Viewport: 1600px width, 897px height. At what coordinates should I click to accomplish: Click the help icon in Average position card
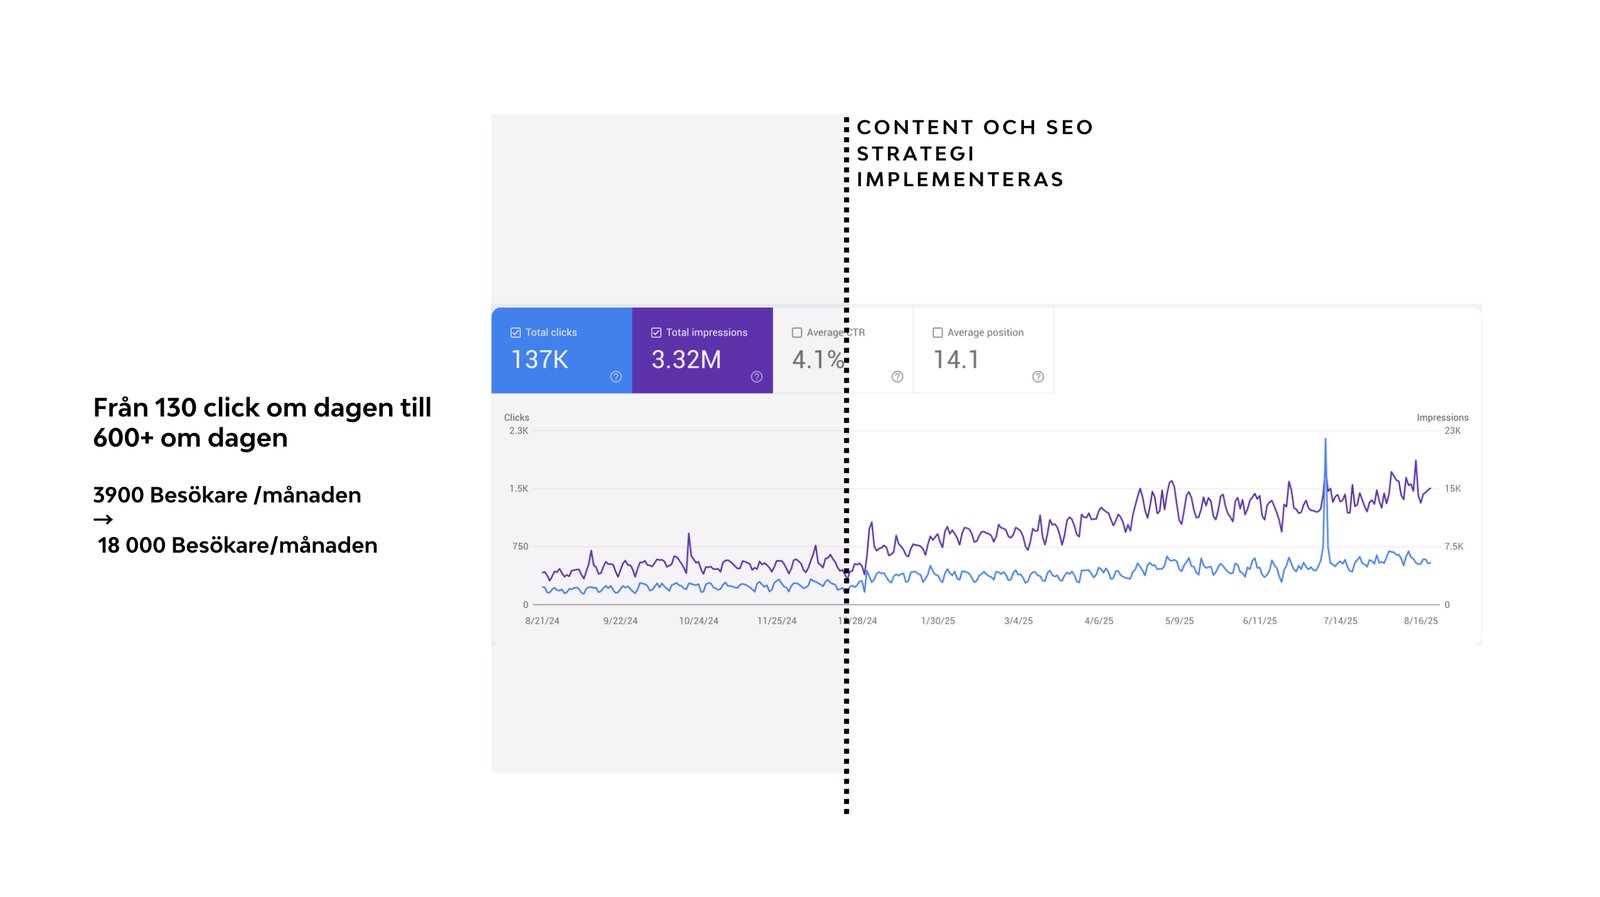(1038, 377)
